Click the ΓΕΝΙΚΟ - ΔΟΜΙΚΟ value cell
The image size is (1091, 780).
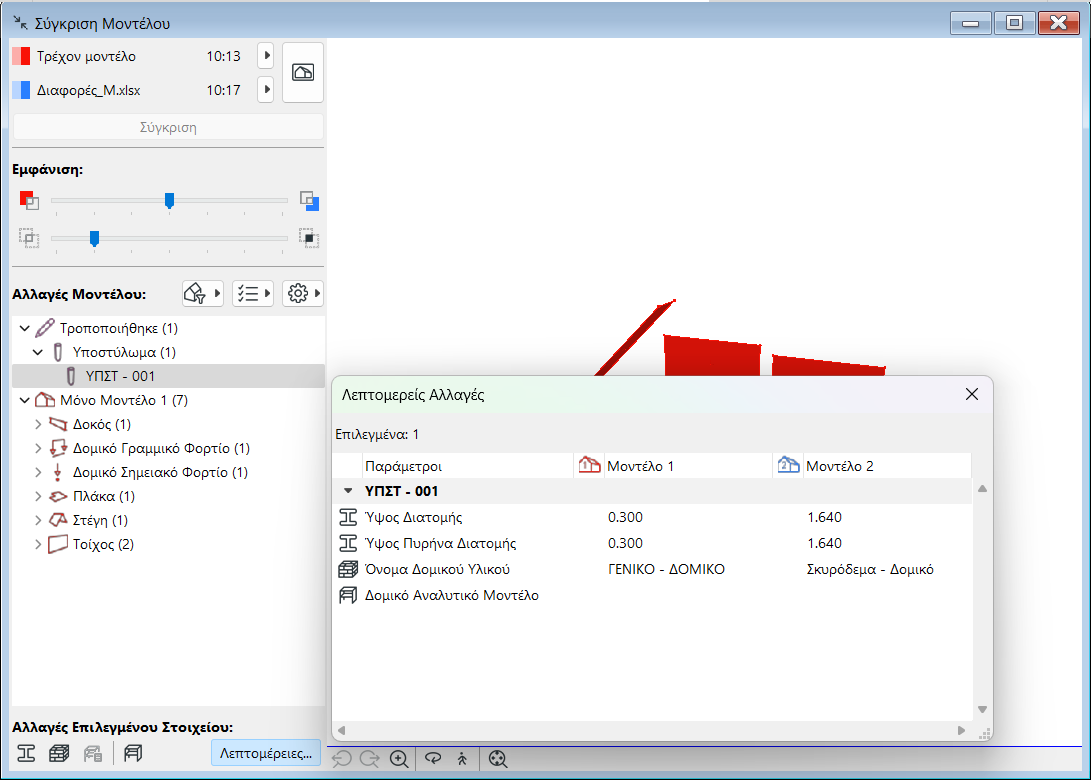click(666, 569)
